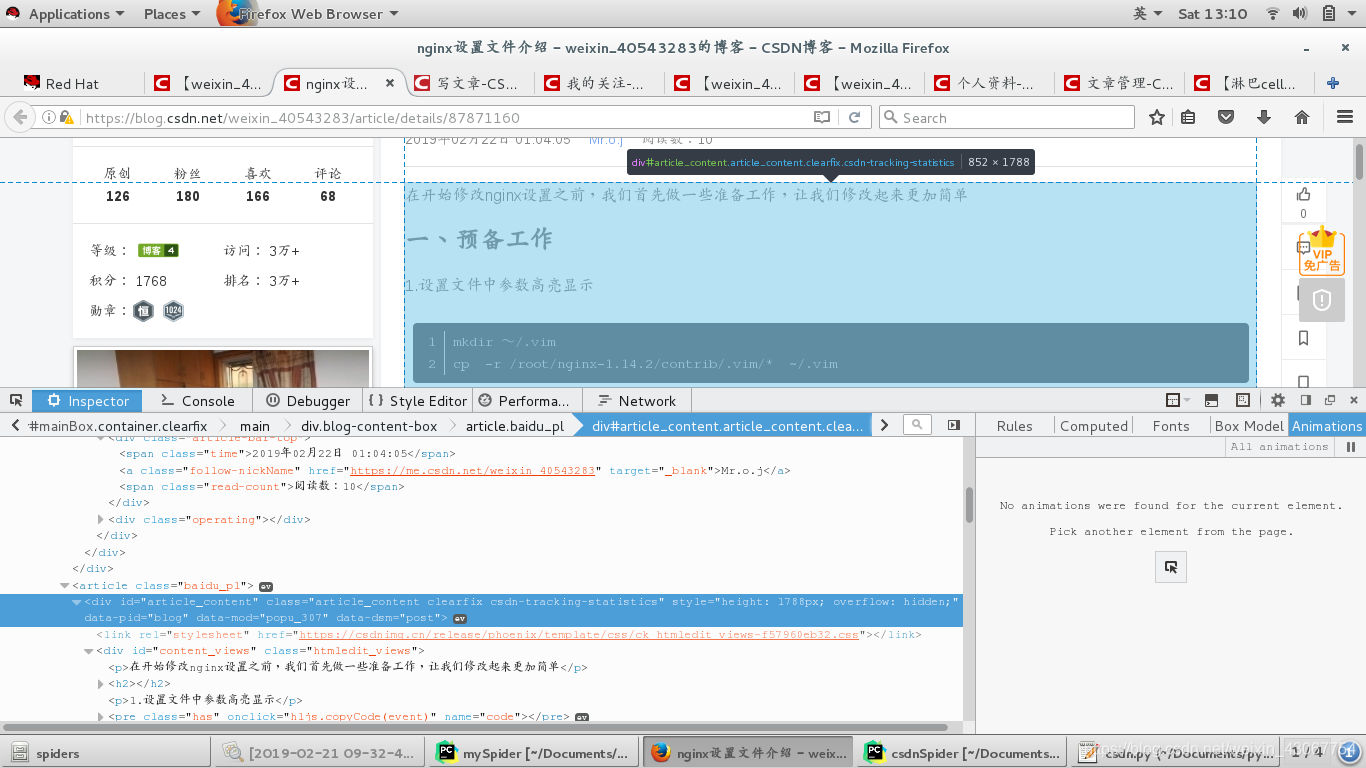Open the Style Editor tab
This screenshot has height=768, width=1366.
[418, 400]
